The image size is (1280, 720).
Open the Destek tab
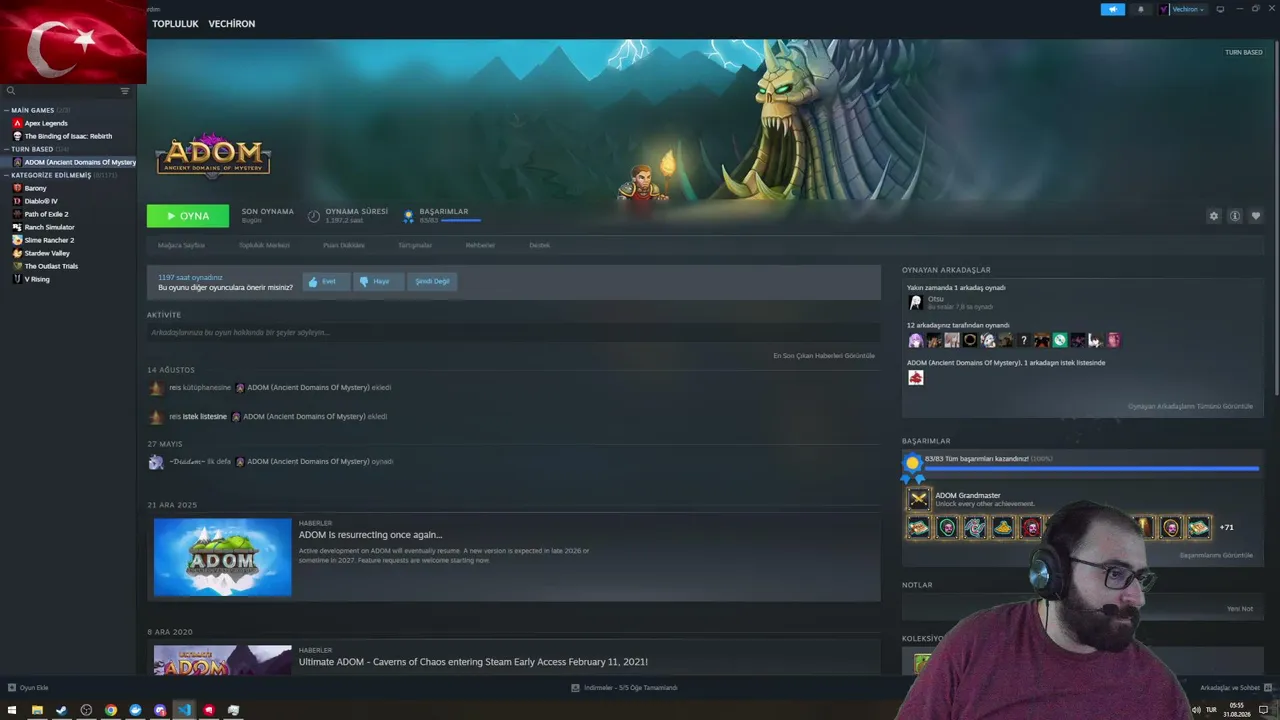click(540, 245)
